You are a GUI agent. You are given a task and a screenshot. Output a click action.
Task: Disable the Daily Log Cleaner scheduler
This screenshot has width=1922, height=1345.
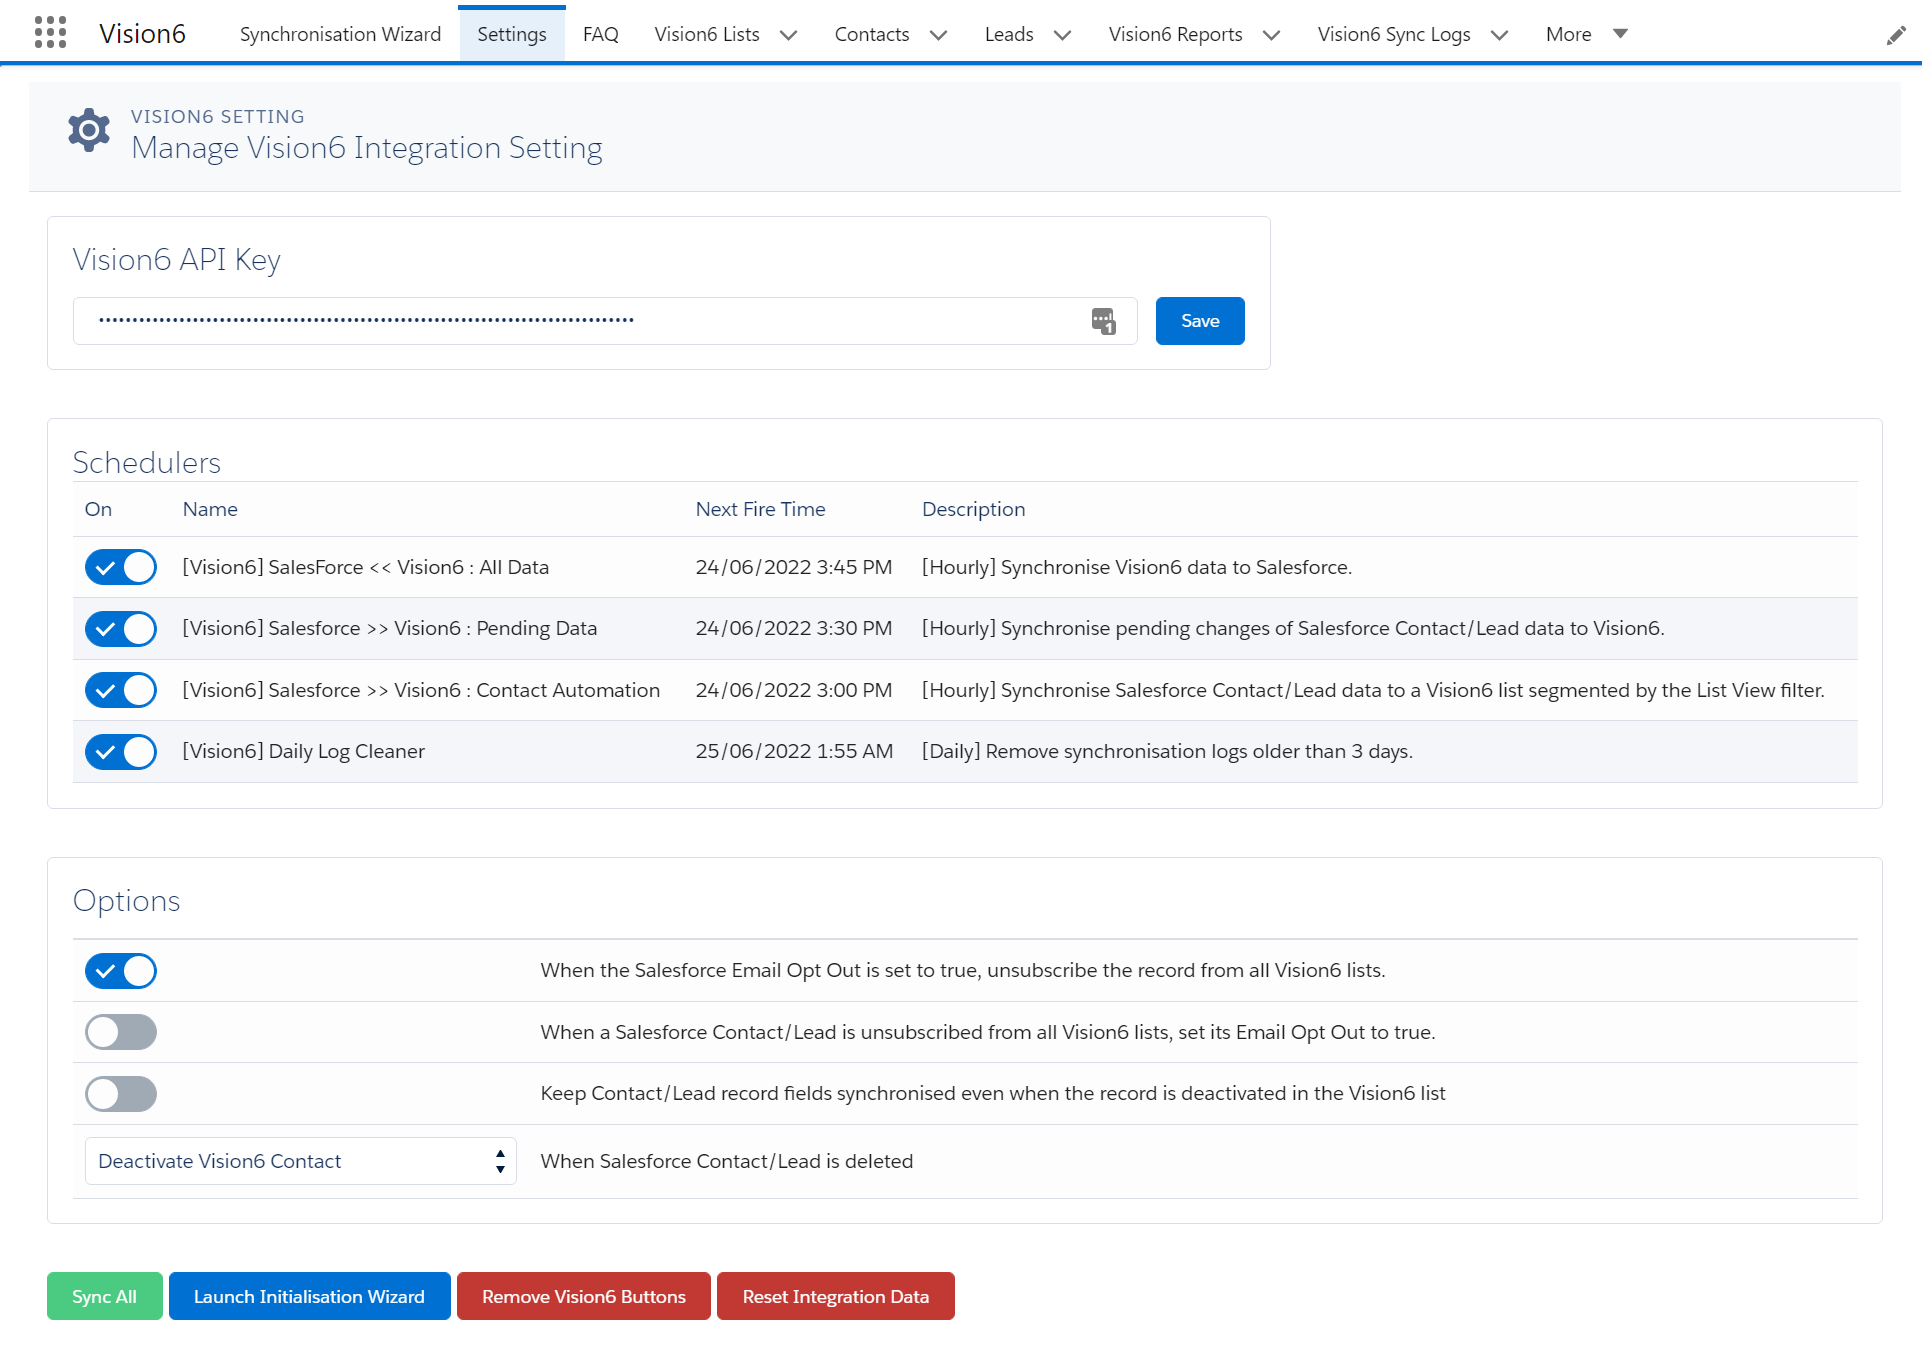pos(121,752)
